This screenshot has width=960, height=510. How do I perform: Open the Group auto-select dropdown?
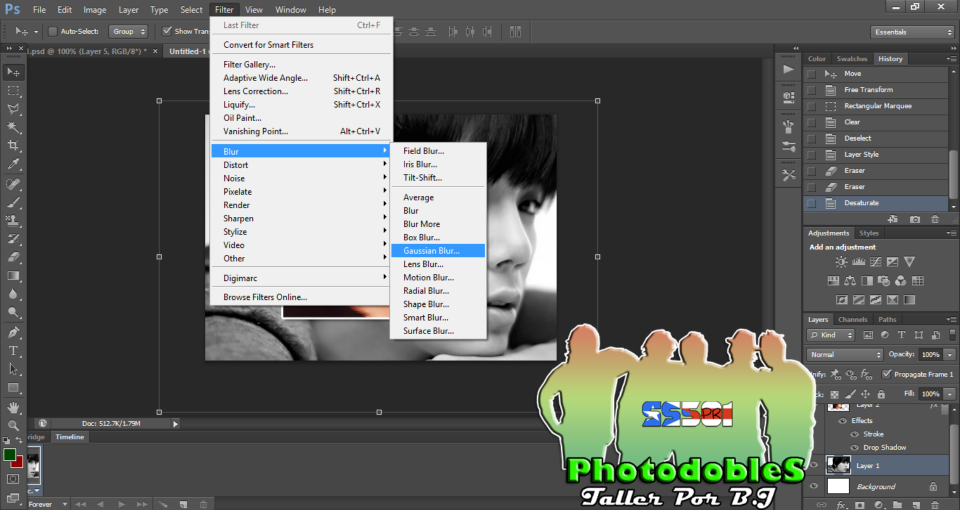128,31
